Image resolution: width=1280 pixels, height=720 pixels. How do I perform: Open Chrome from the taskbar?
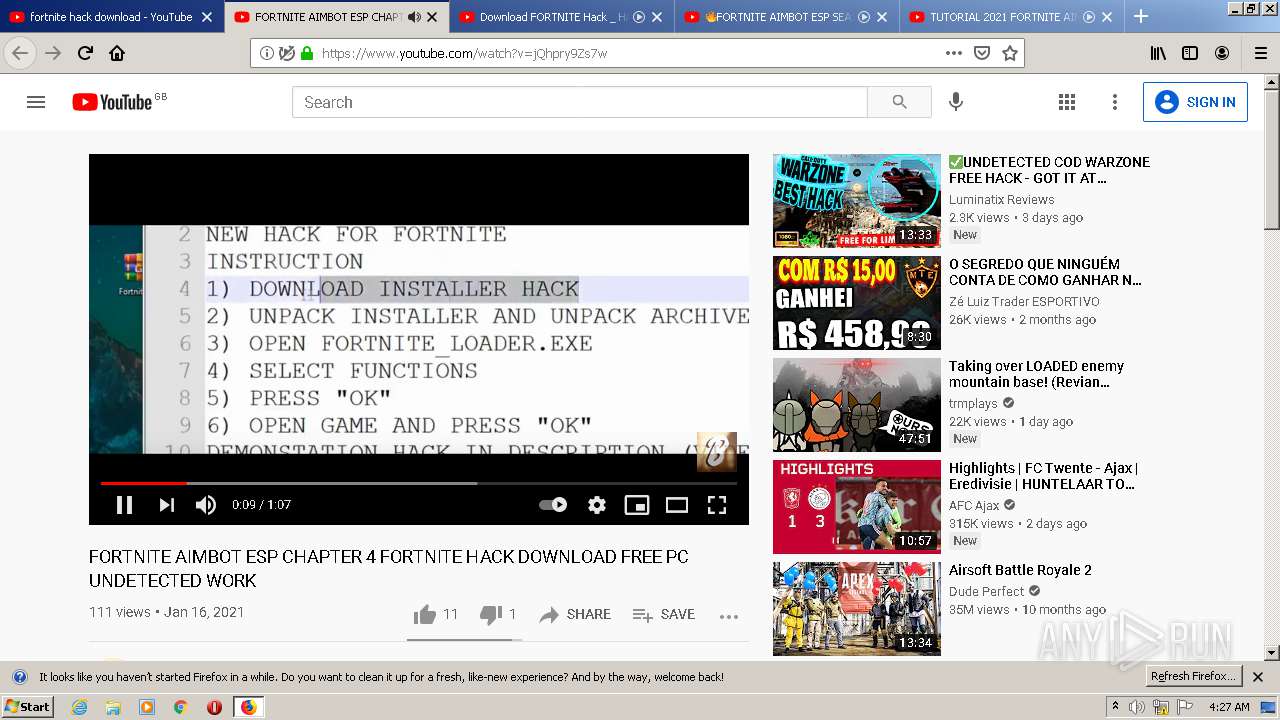pyautogui.click(x=180, y=707)
